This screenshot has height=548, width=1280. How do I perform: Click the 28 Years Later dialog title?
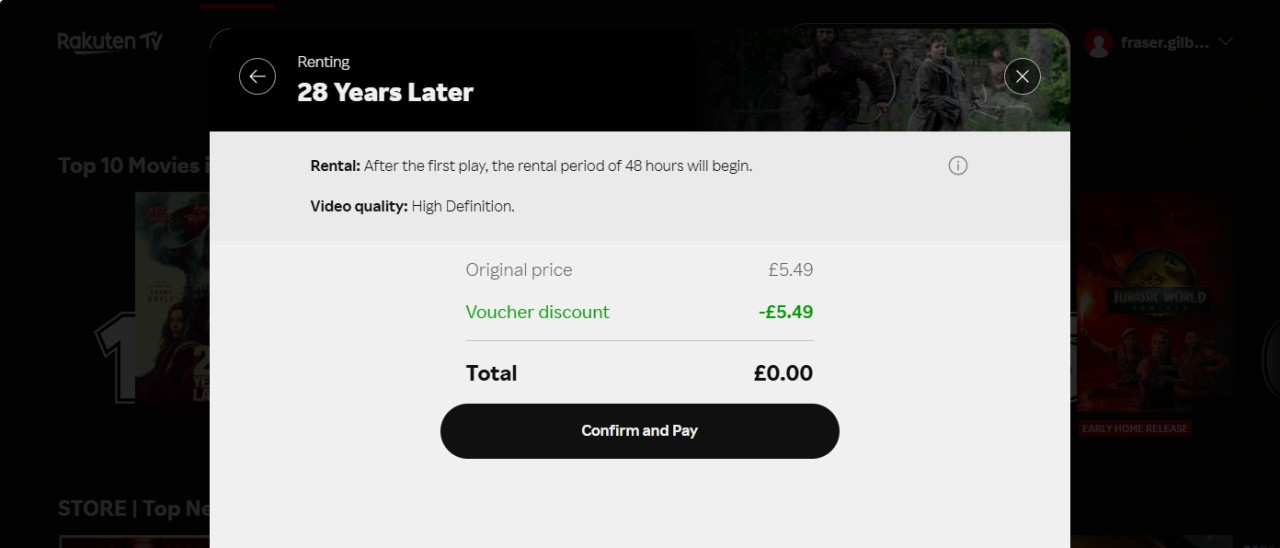385,93
